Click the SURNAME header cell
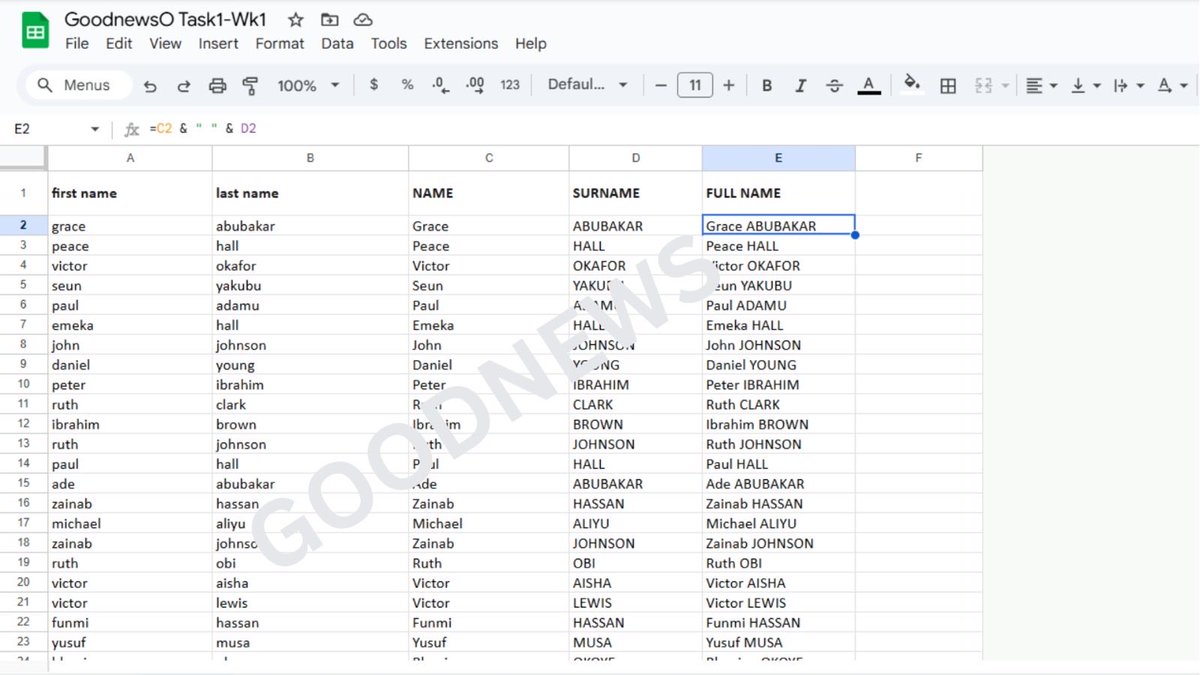 (635, 193)
